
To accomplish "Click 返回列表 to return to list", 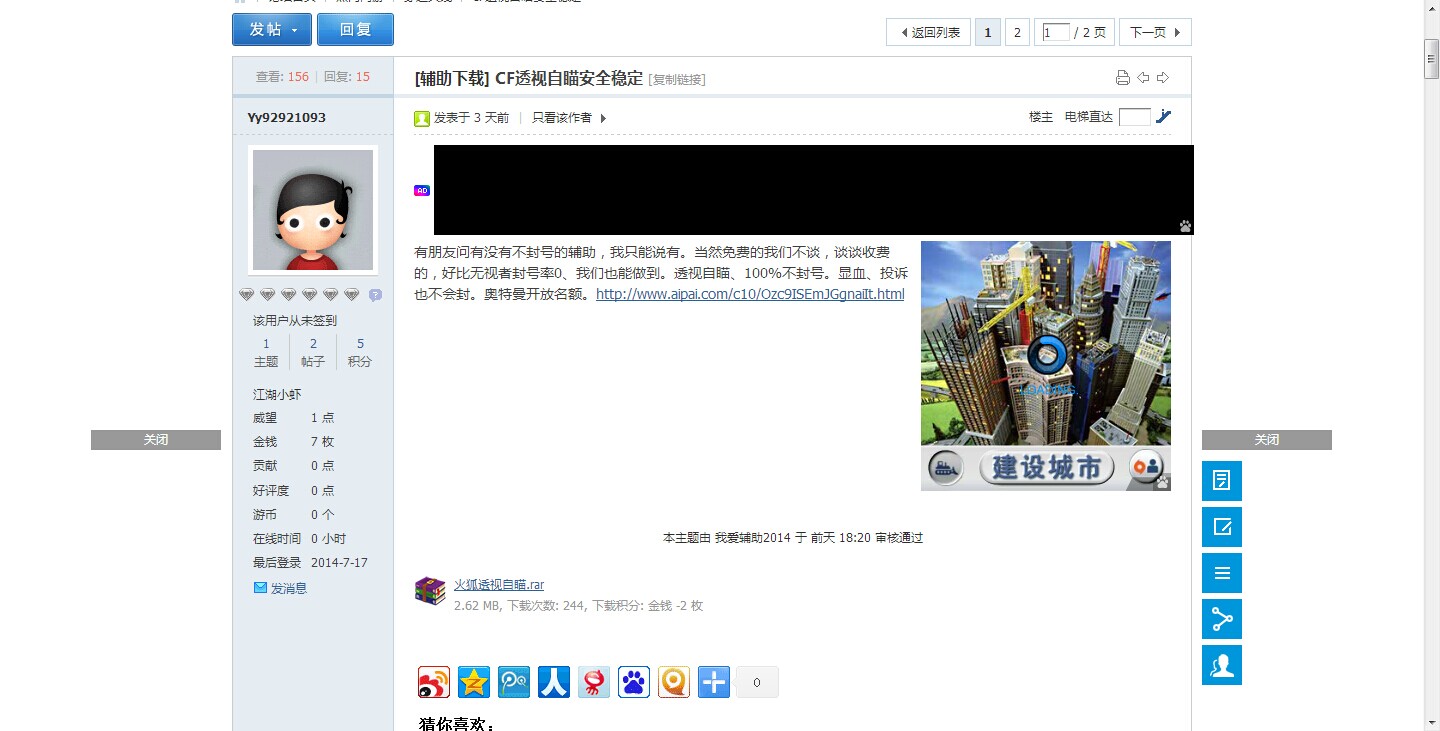I will coord(929,32).
